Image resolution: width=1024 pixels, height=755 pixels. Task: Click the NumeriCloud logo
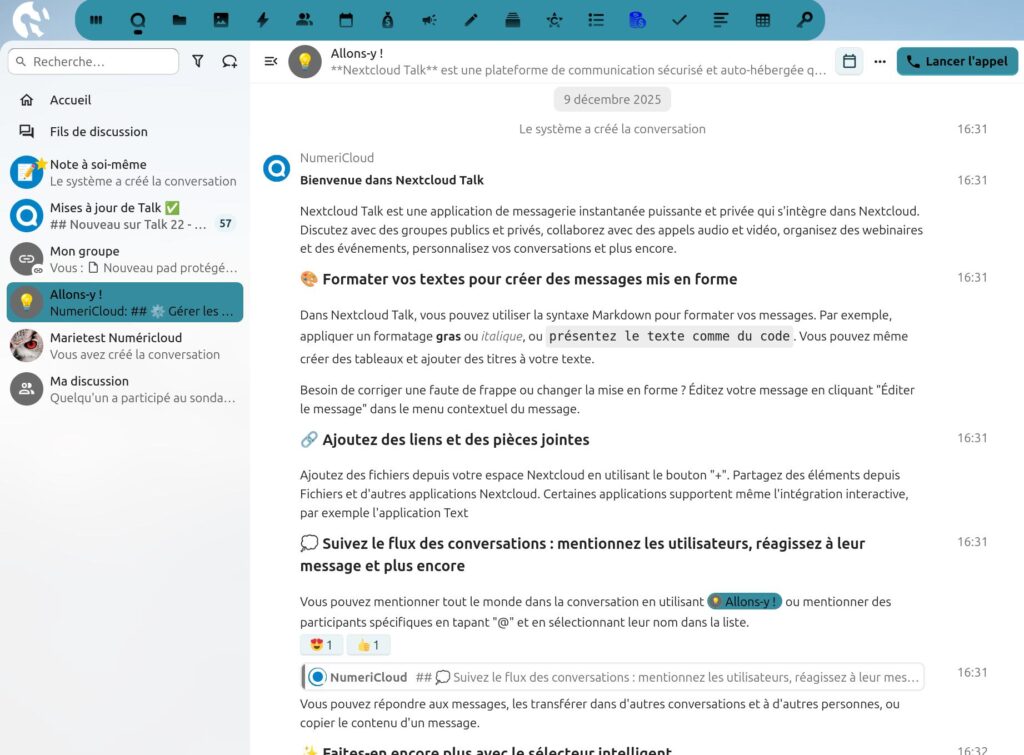[30, 19]
